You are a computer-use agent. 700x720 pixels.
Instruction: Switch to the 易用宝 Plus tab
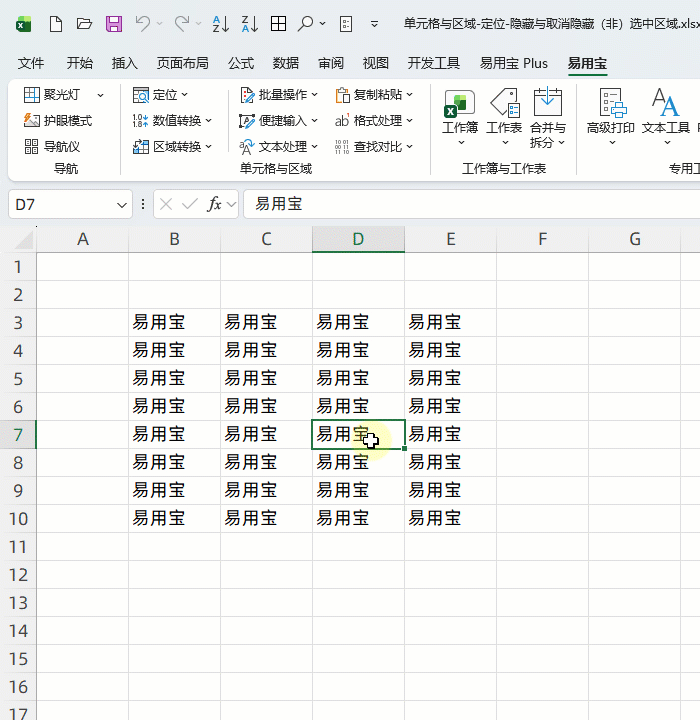(514, 63)
